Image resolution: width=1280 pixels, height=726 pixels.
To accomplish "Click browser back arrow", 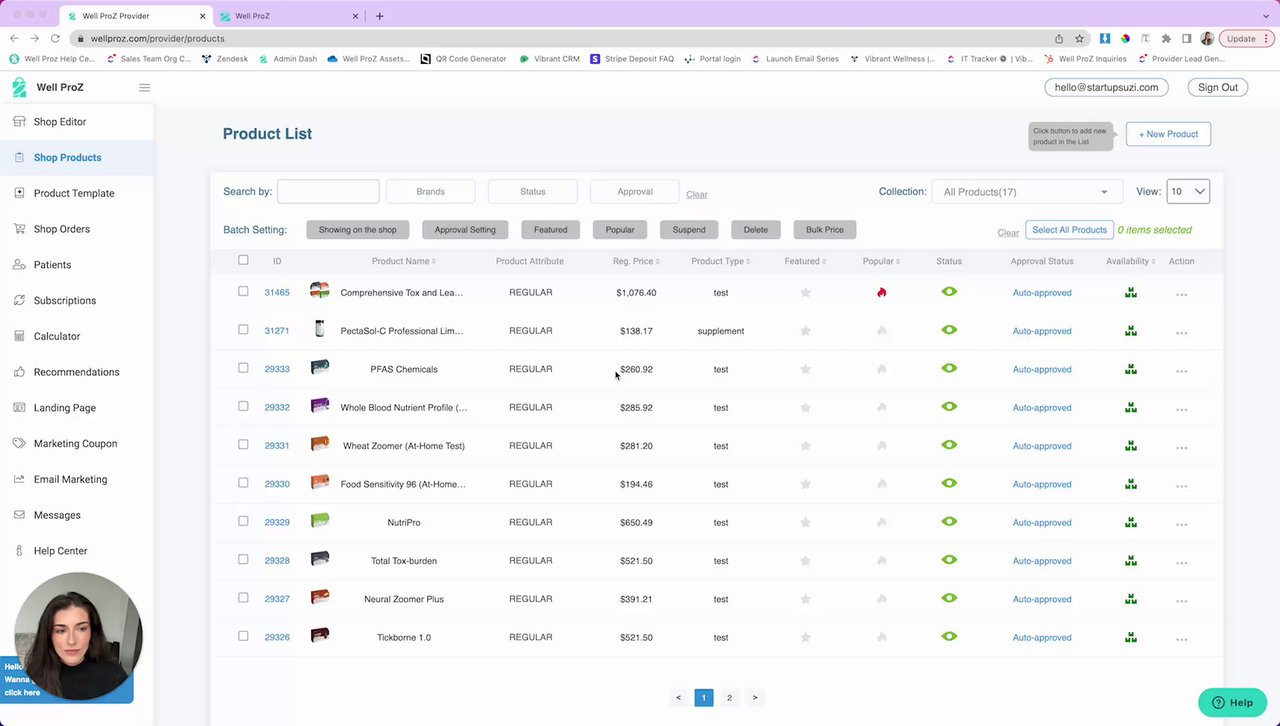I will (14, 38).
